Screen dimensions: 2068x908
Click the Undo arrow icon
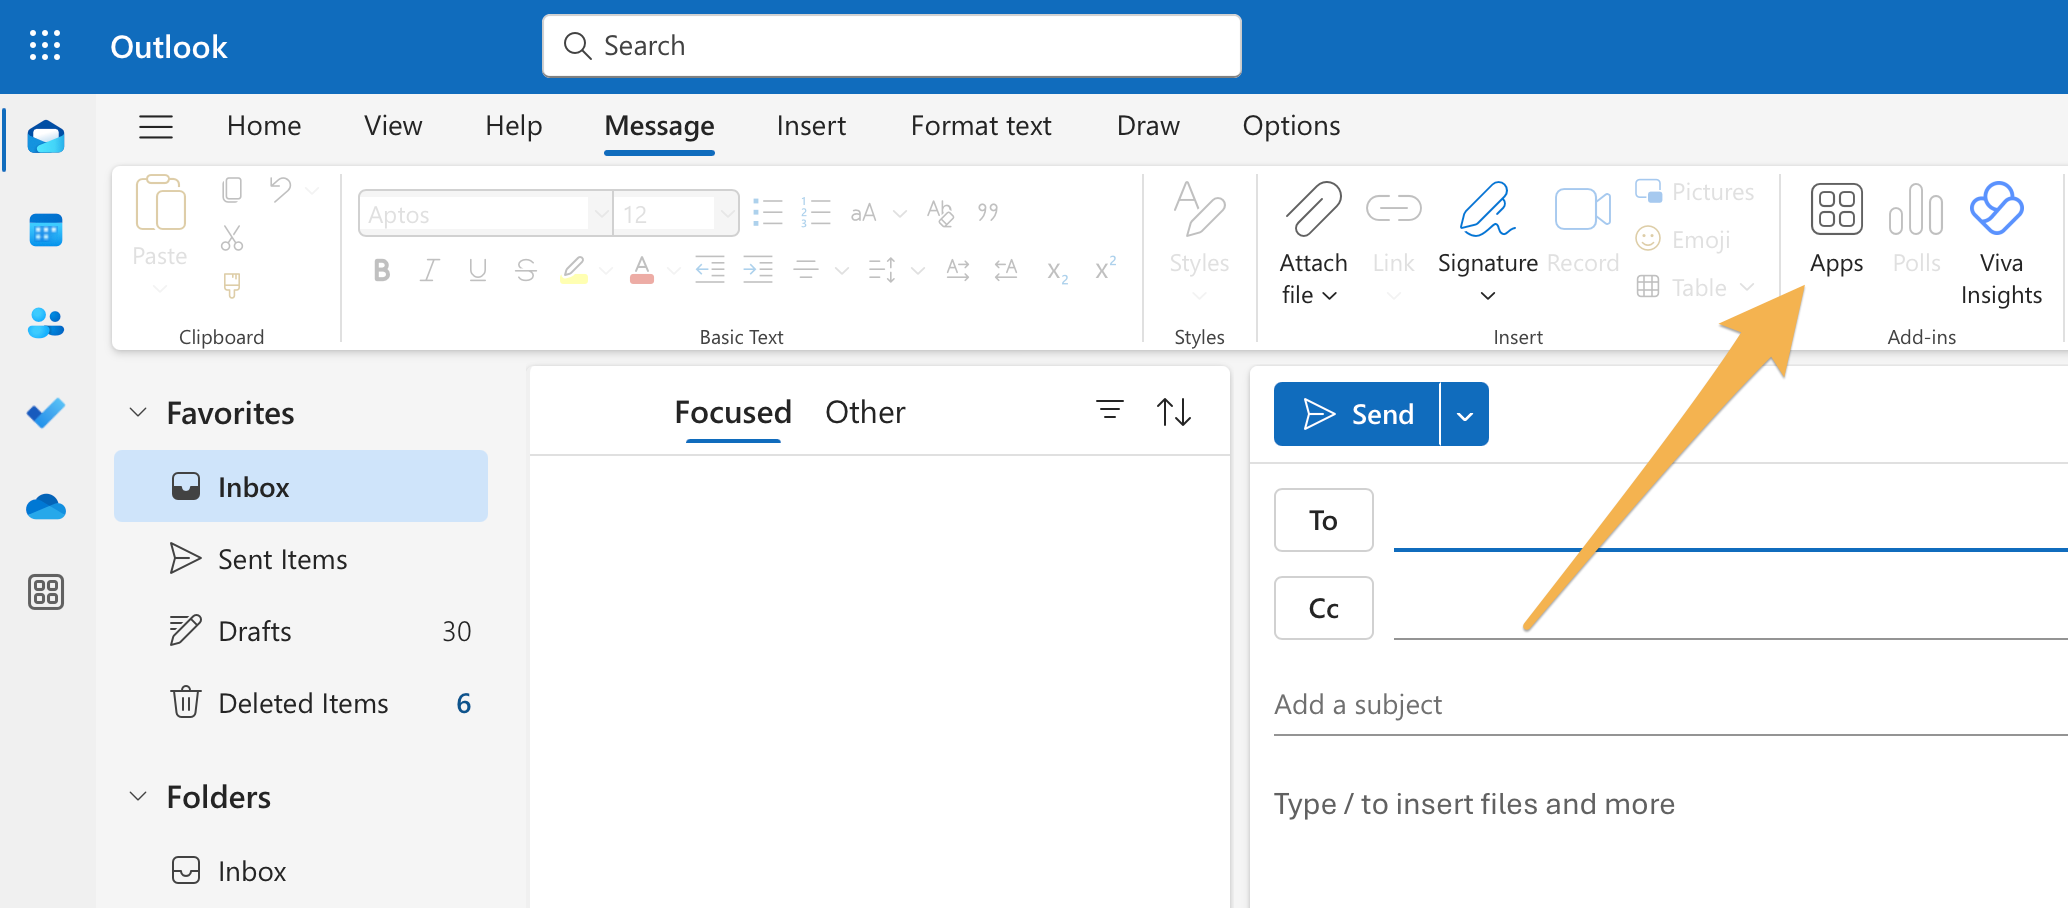click(x=280, y=189)
